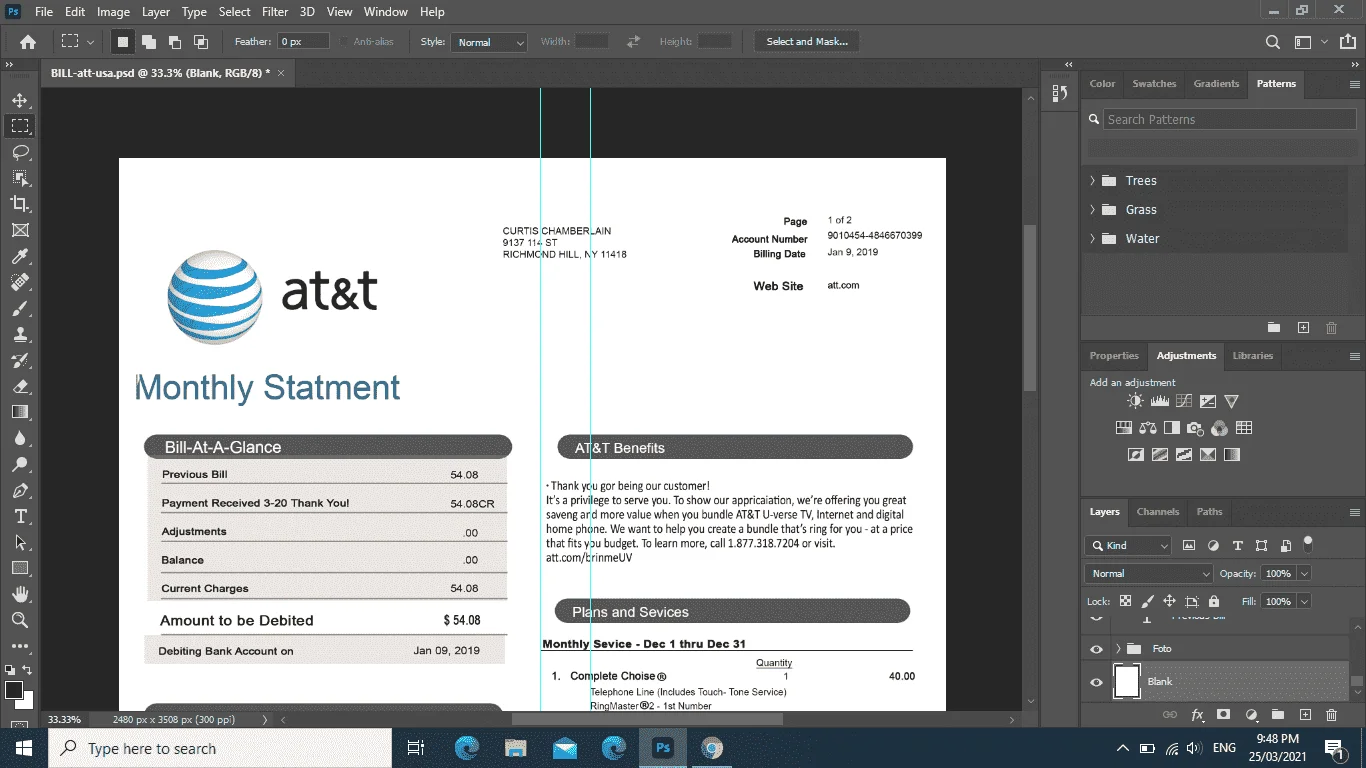
Task: Open the Windows Start menu
Action: pos(24,748)
